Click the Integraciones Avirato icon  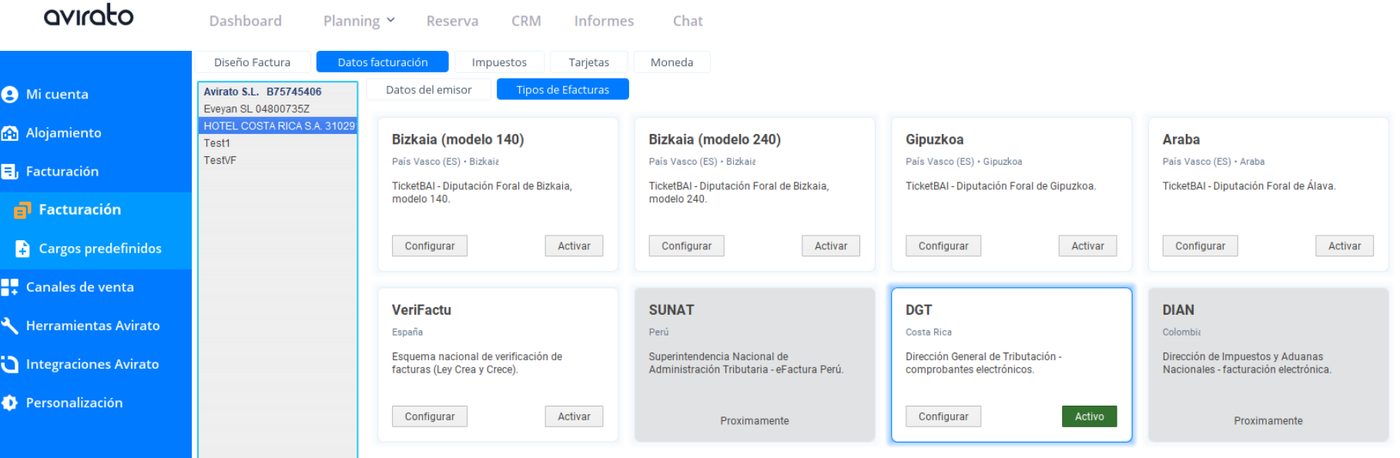click(10, 364)
